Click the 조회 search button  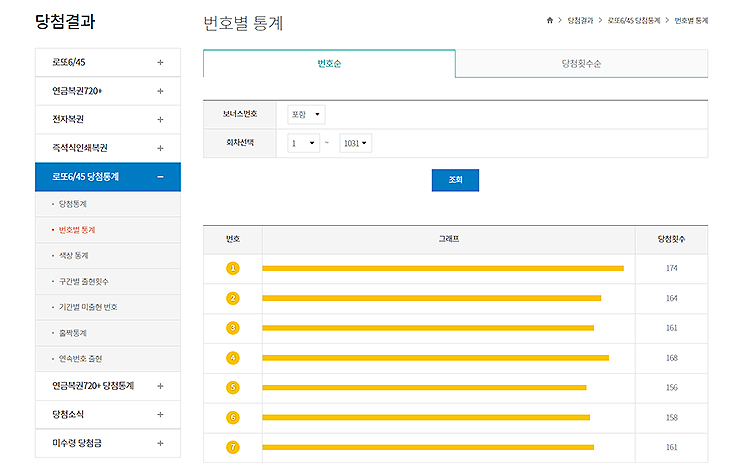(x=455, y=180)
